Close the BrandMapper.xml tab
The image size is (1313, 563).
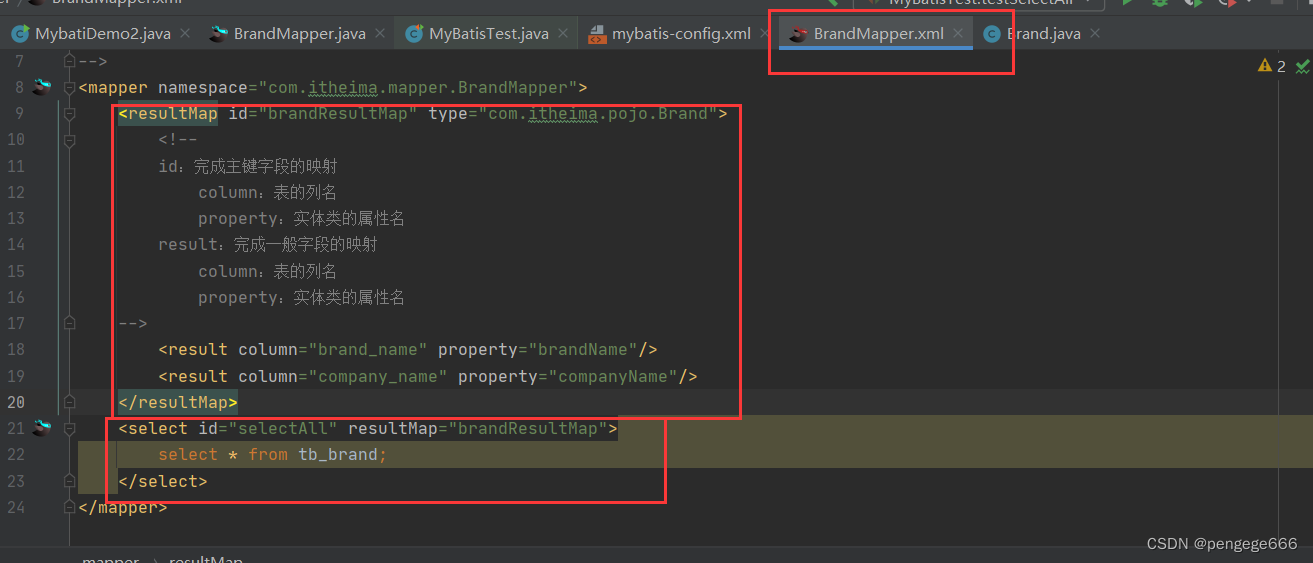(959, 33)
